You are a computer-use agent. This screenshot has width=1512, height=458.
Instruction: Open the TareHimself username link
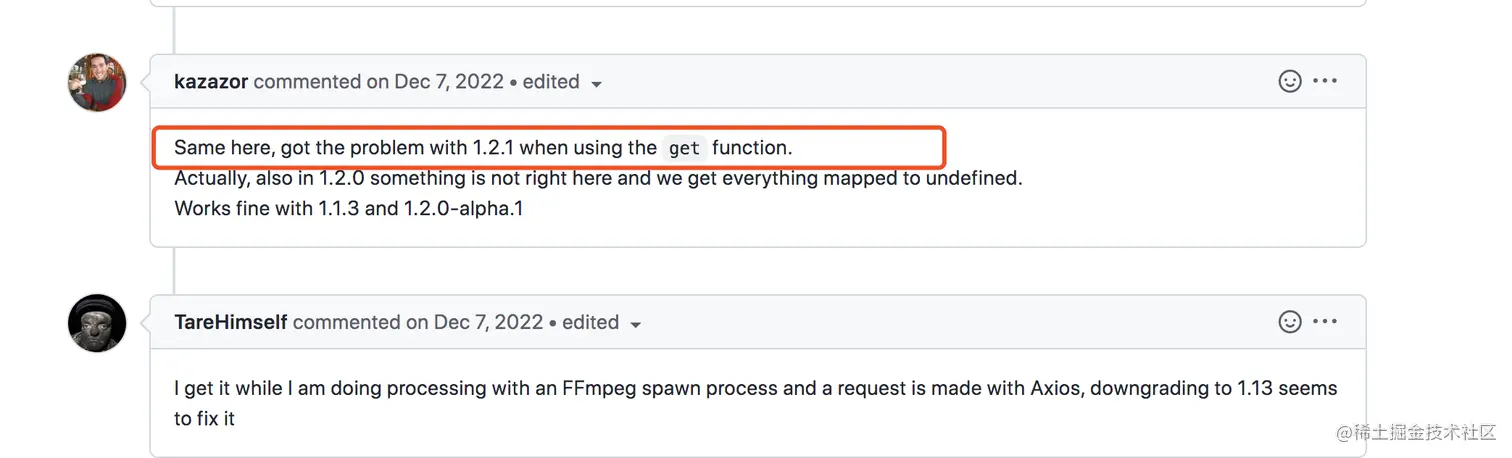230,323
